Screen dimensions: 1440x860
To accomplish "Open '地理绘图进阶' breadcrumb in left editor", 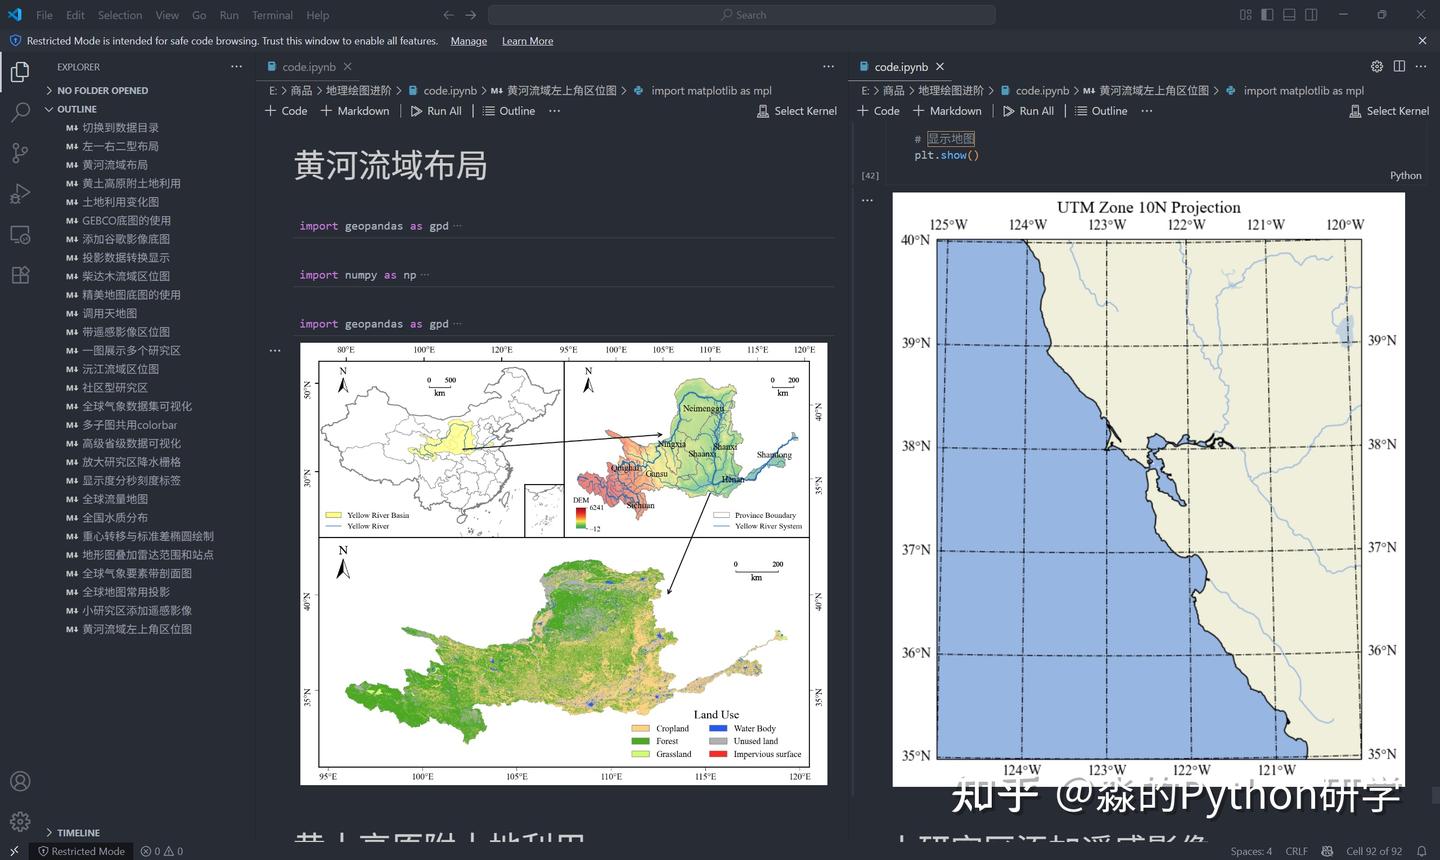I will pyautogui.click(x=358, y=91).
